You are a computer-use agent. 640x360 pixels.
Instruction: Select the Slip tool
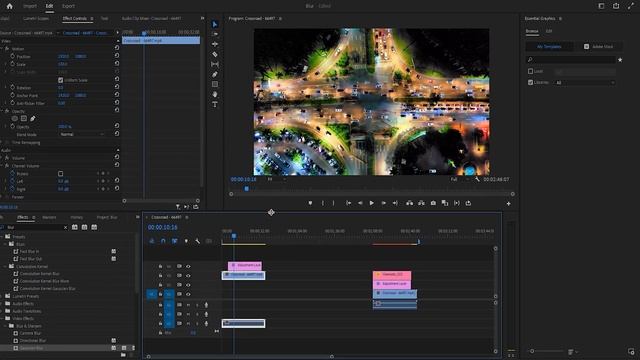coord(215,64)
